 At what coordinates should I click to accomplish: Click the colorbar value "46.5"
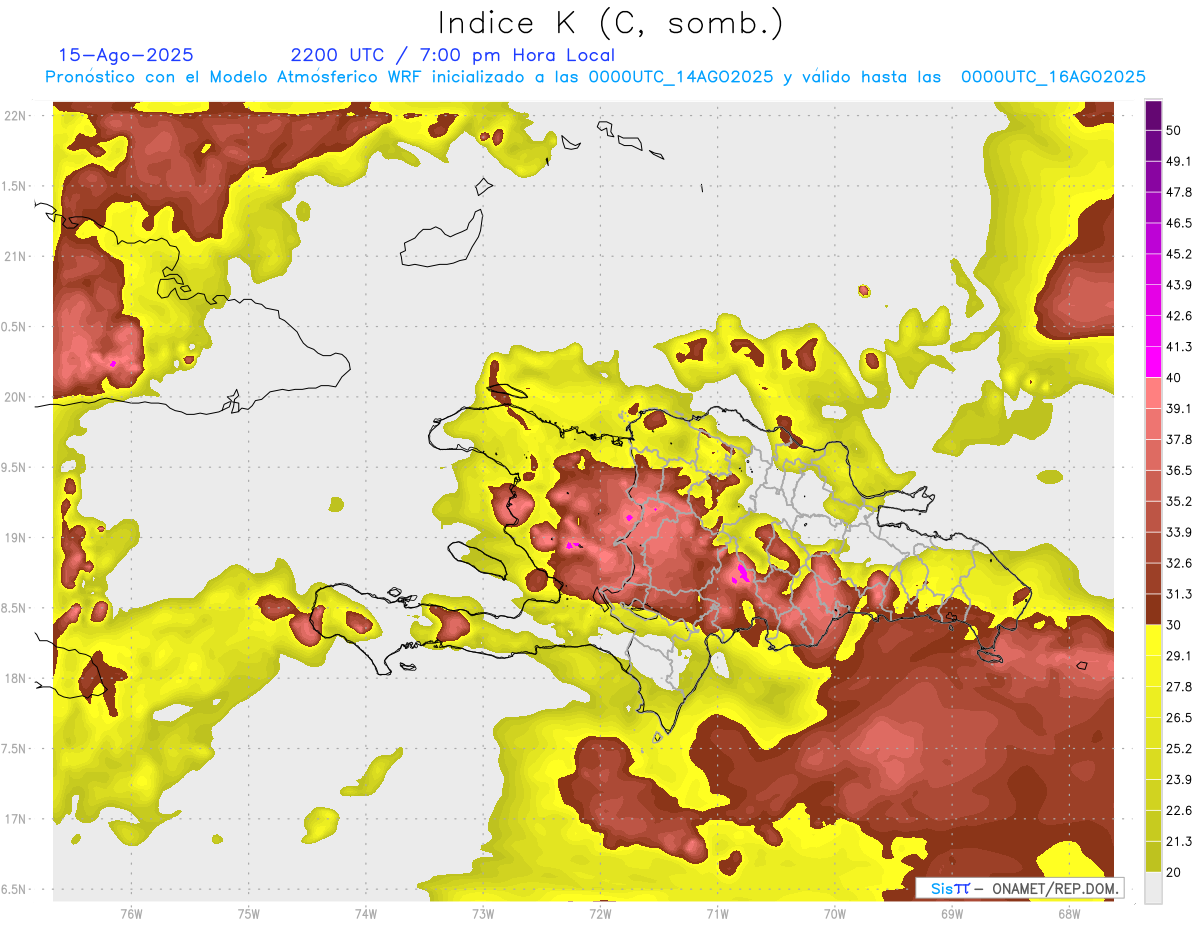coord(1179,223)
